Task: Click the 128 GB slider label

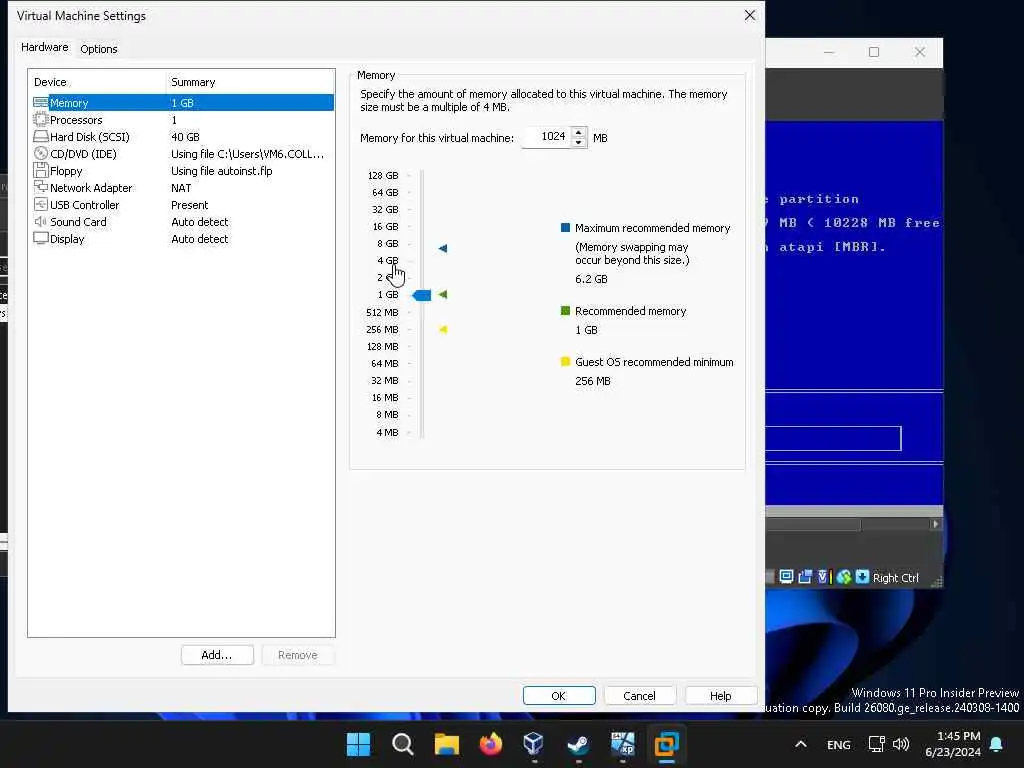Action: tap(383, 176)
